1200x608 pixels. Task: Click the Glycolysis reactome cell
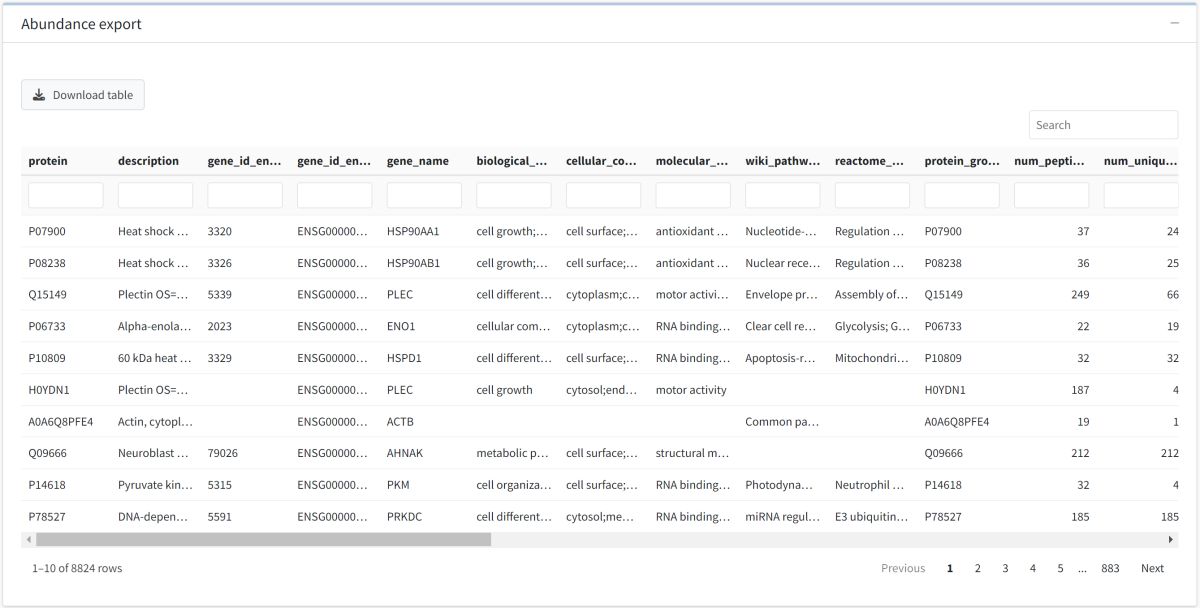872,326
